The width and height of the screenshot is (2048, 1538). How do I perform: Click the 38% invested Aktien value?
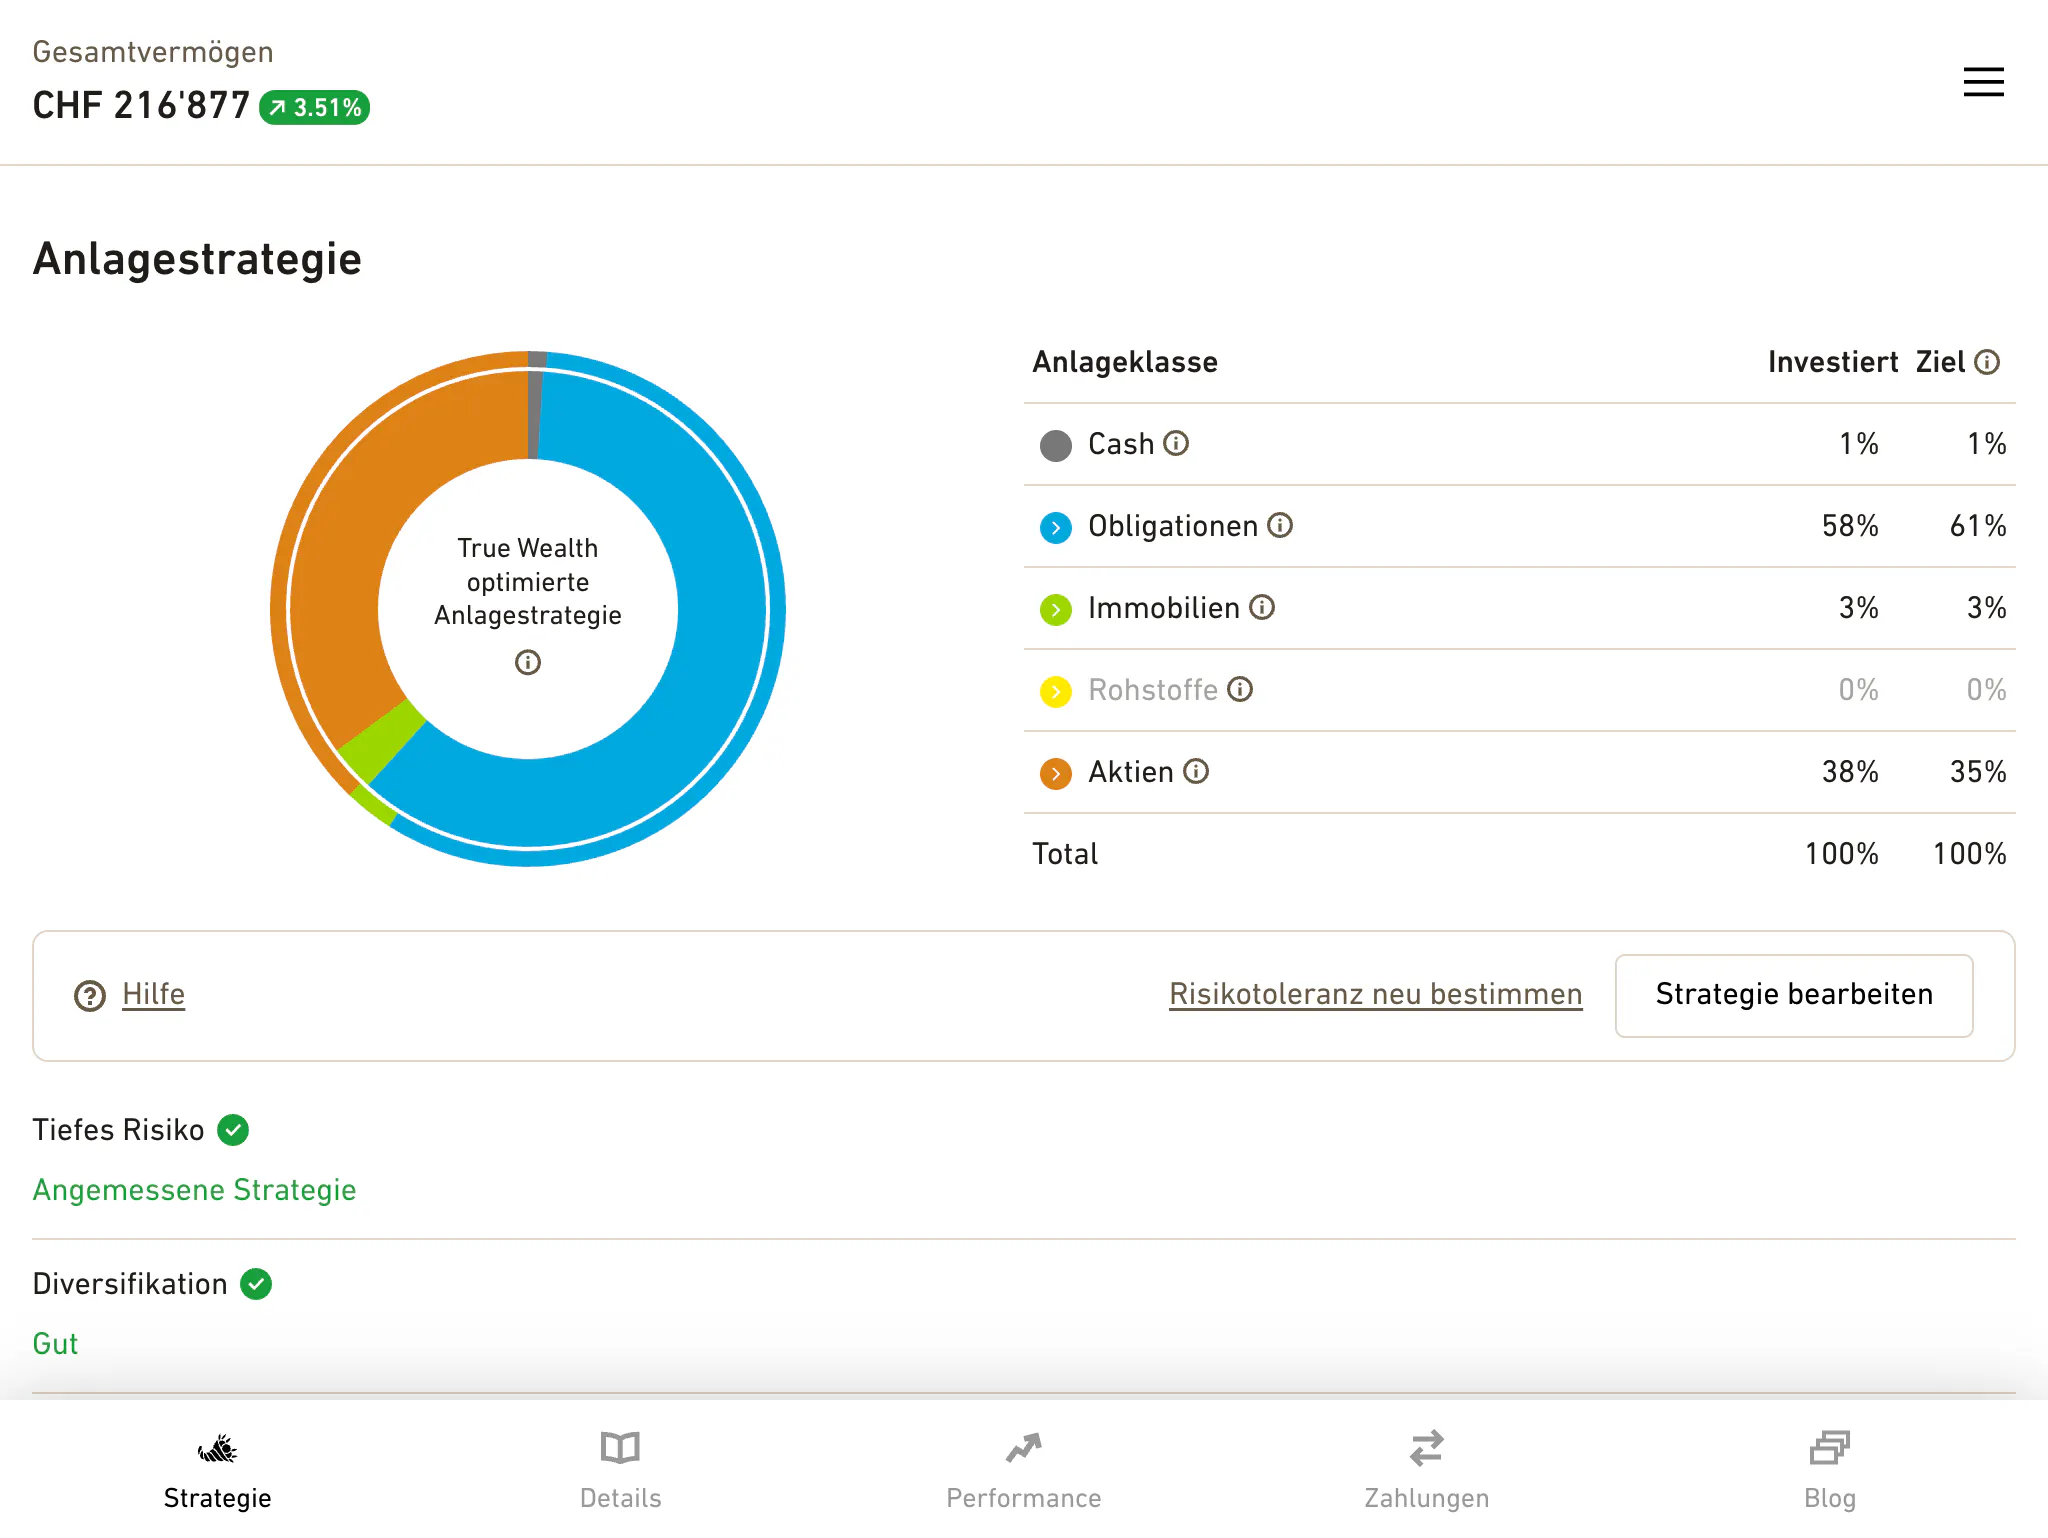click(x=1850, y=772)
